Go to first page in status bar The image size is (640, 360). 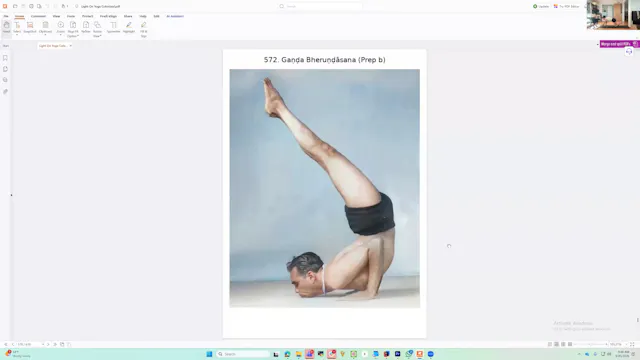pos(6,344)
